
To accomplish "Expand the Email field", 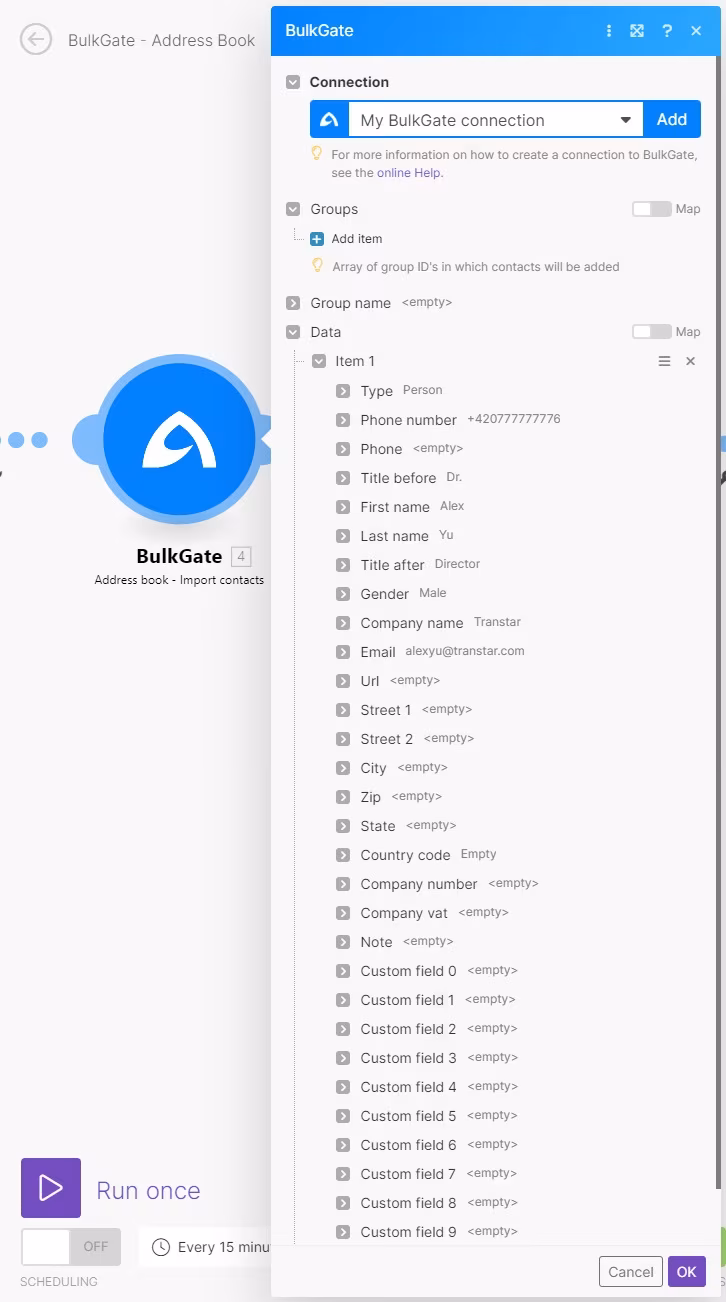I will point(343,652).
